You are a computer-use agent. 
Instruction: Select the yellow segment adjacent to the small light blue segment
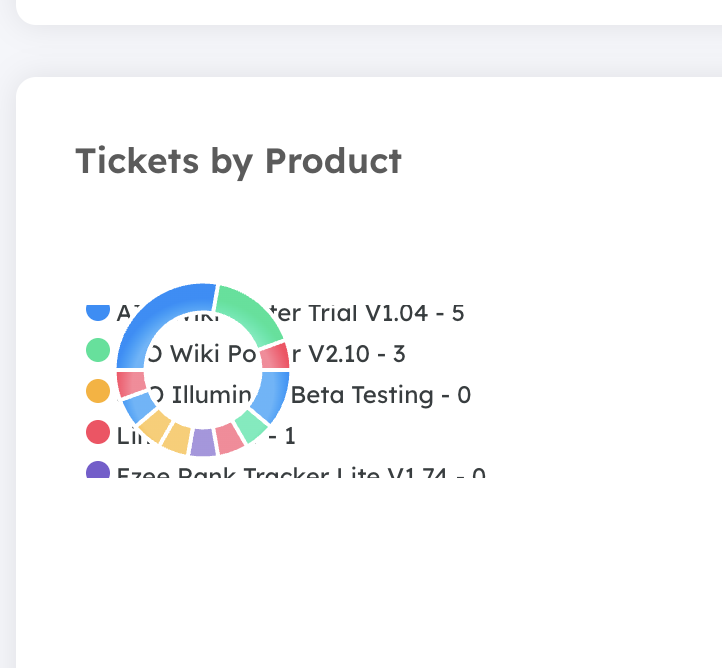155,426
